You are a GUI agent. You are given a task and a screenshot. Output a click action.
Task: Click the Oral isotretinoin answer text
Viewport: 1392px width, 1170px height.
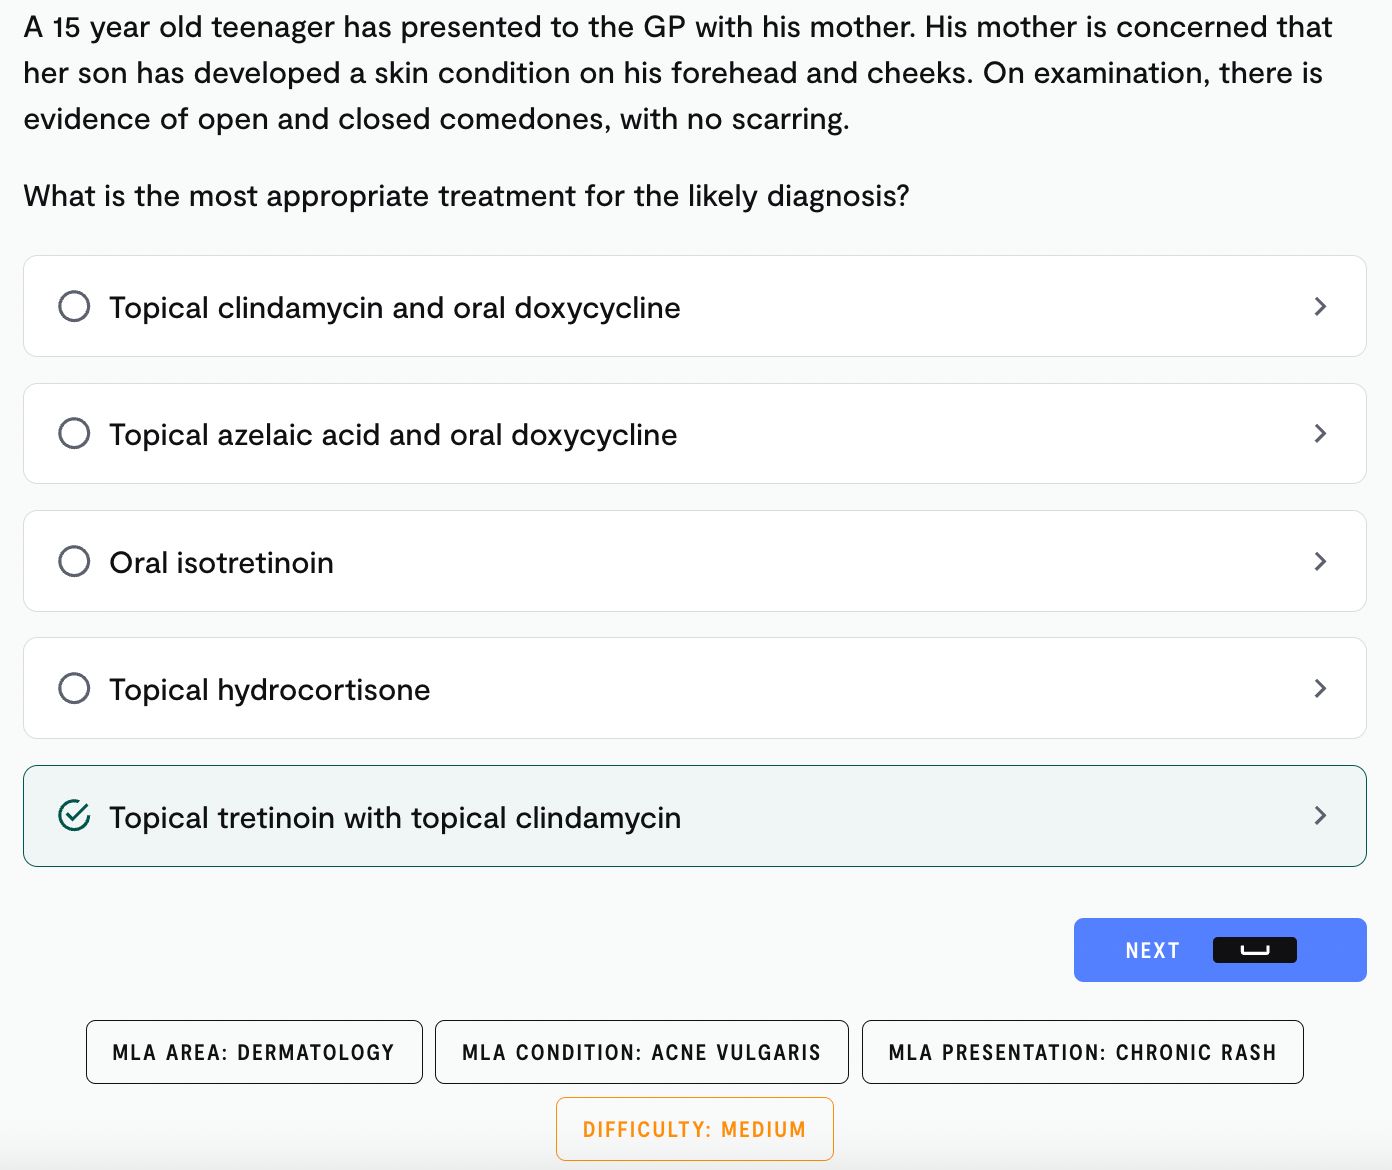(222, 563)
